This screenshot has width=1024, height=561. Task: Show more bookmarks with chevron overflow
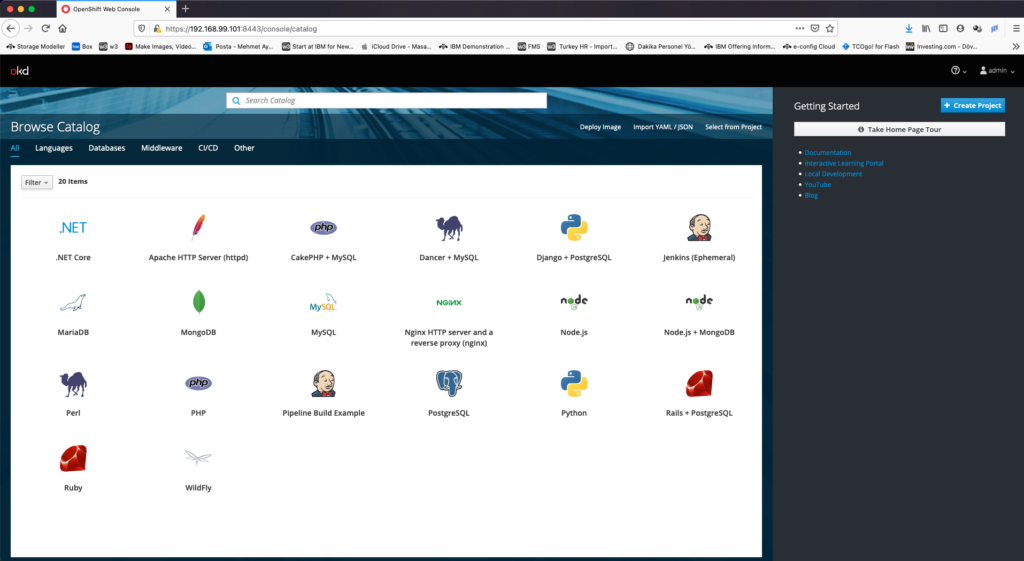[x=1016, y=46]
